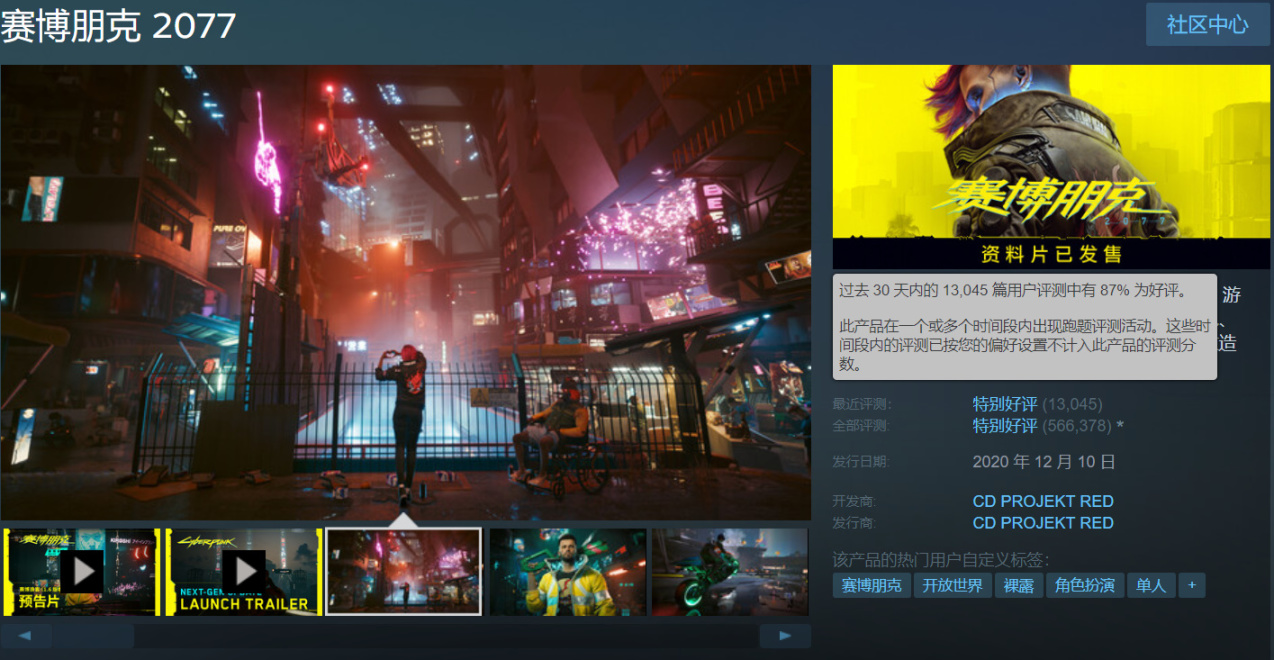1274x660 pixels.
Task: Select the yellow-jacket character screenshot thumbnail
Action: (566, 571)
